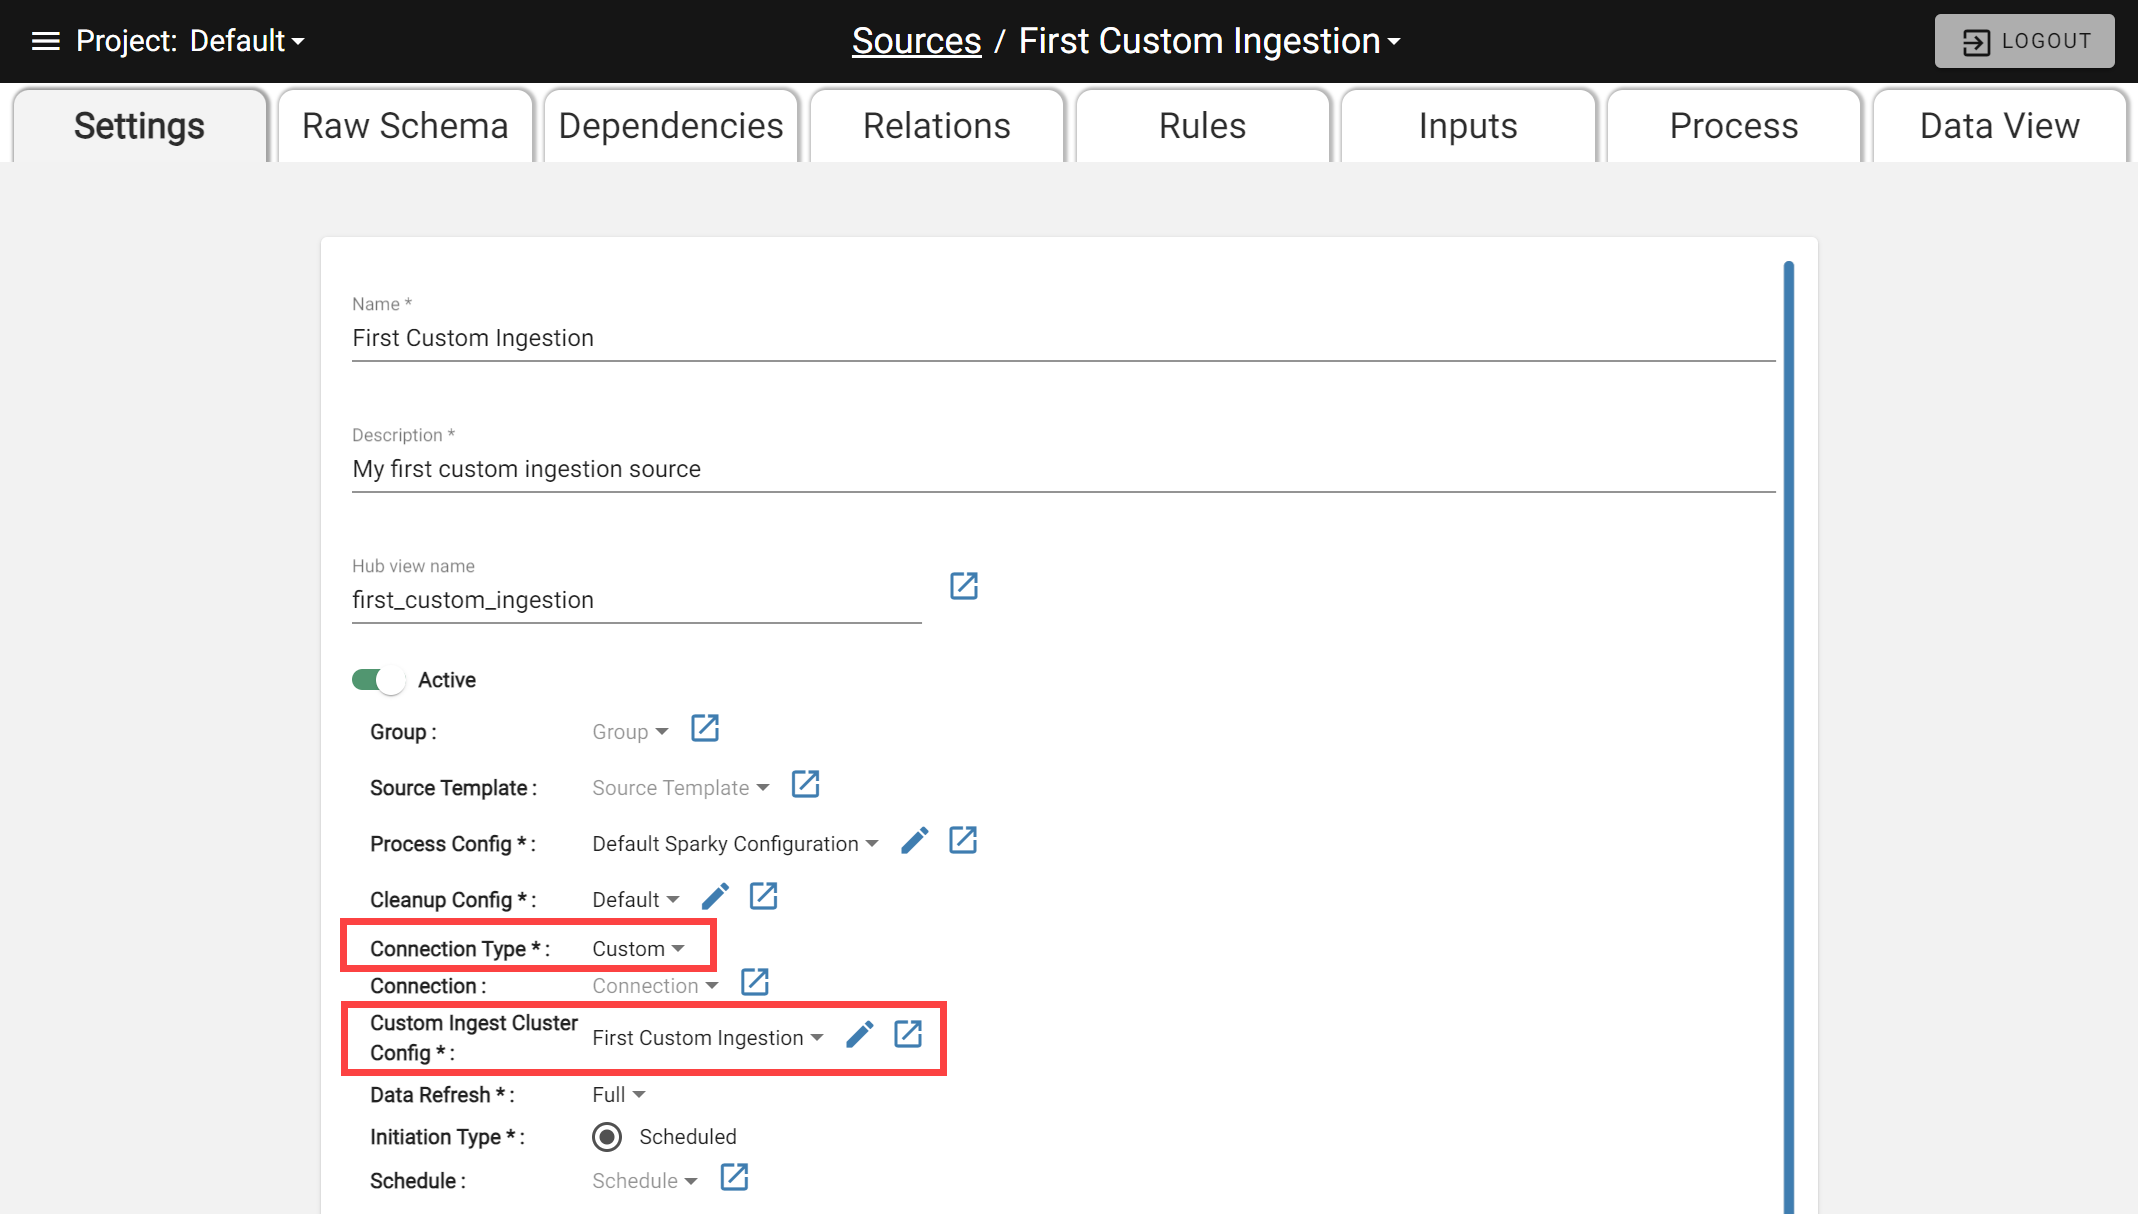This screenshot has height=1214, width=2138.
Task: Click the blue vertical scrollbar
Action: [1788, 738]
